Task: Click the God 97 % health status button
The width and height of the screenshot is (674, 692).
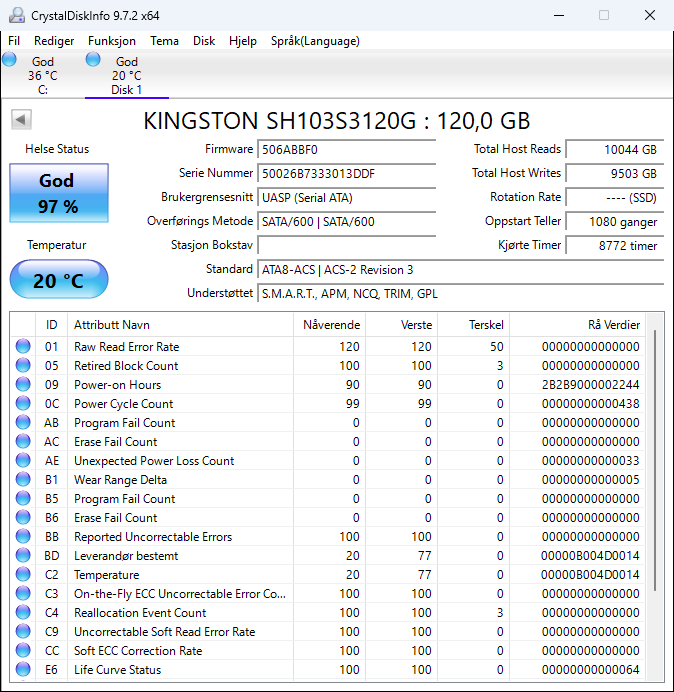Action: coord(59,193)
